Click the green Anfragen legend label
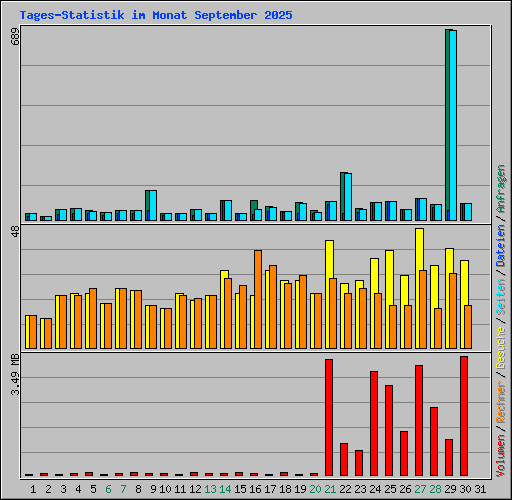The height and width of the screenshot is (500, 512). 501,189
